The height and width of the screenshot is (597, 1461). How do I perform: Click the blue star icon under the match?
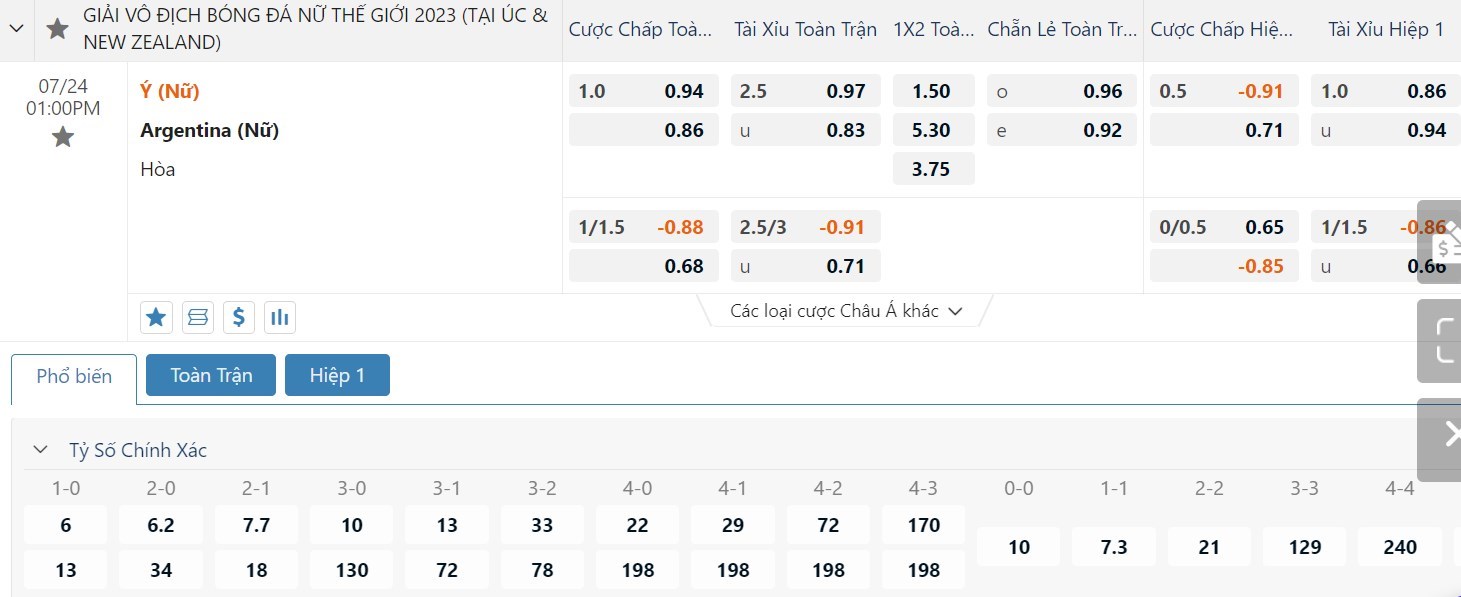(156, 318)
